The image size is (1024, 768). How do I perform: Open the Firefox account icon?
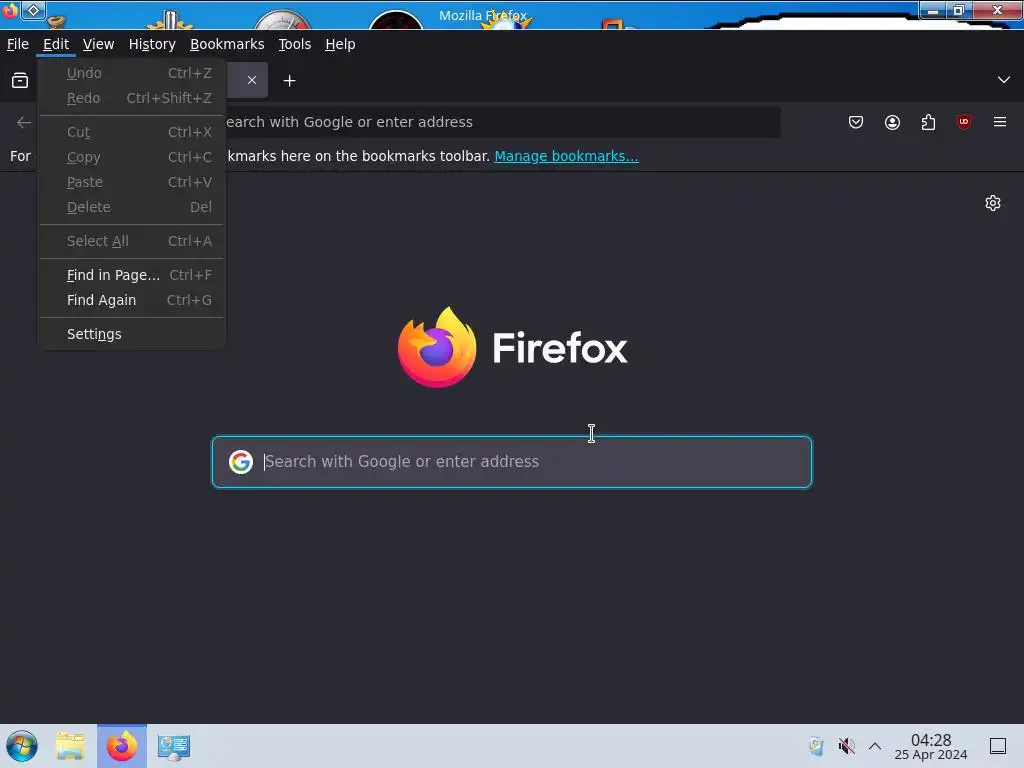(x=892, y=122)
